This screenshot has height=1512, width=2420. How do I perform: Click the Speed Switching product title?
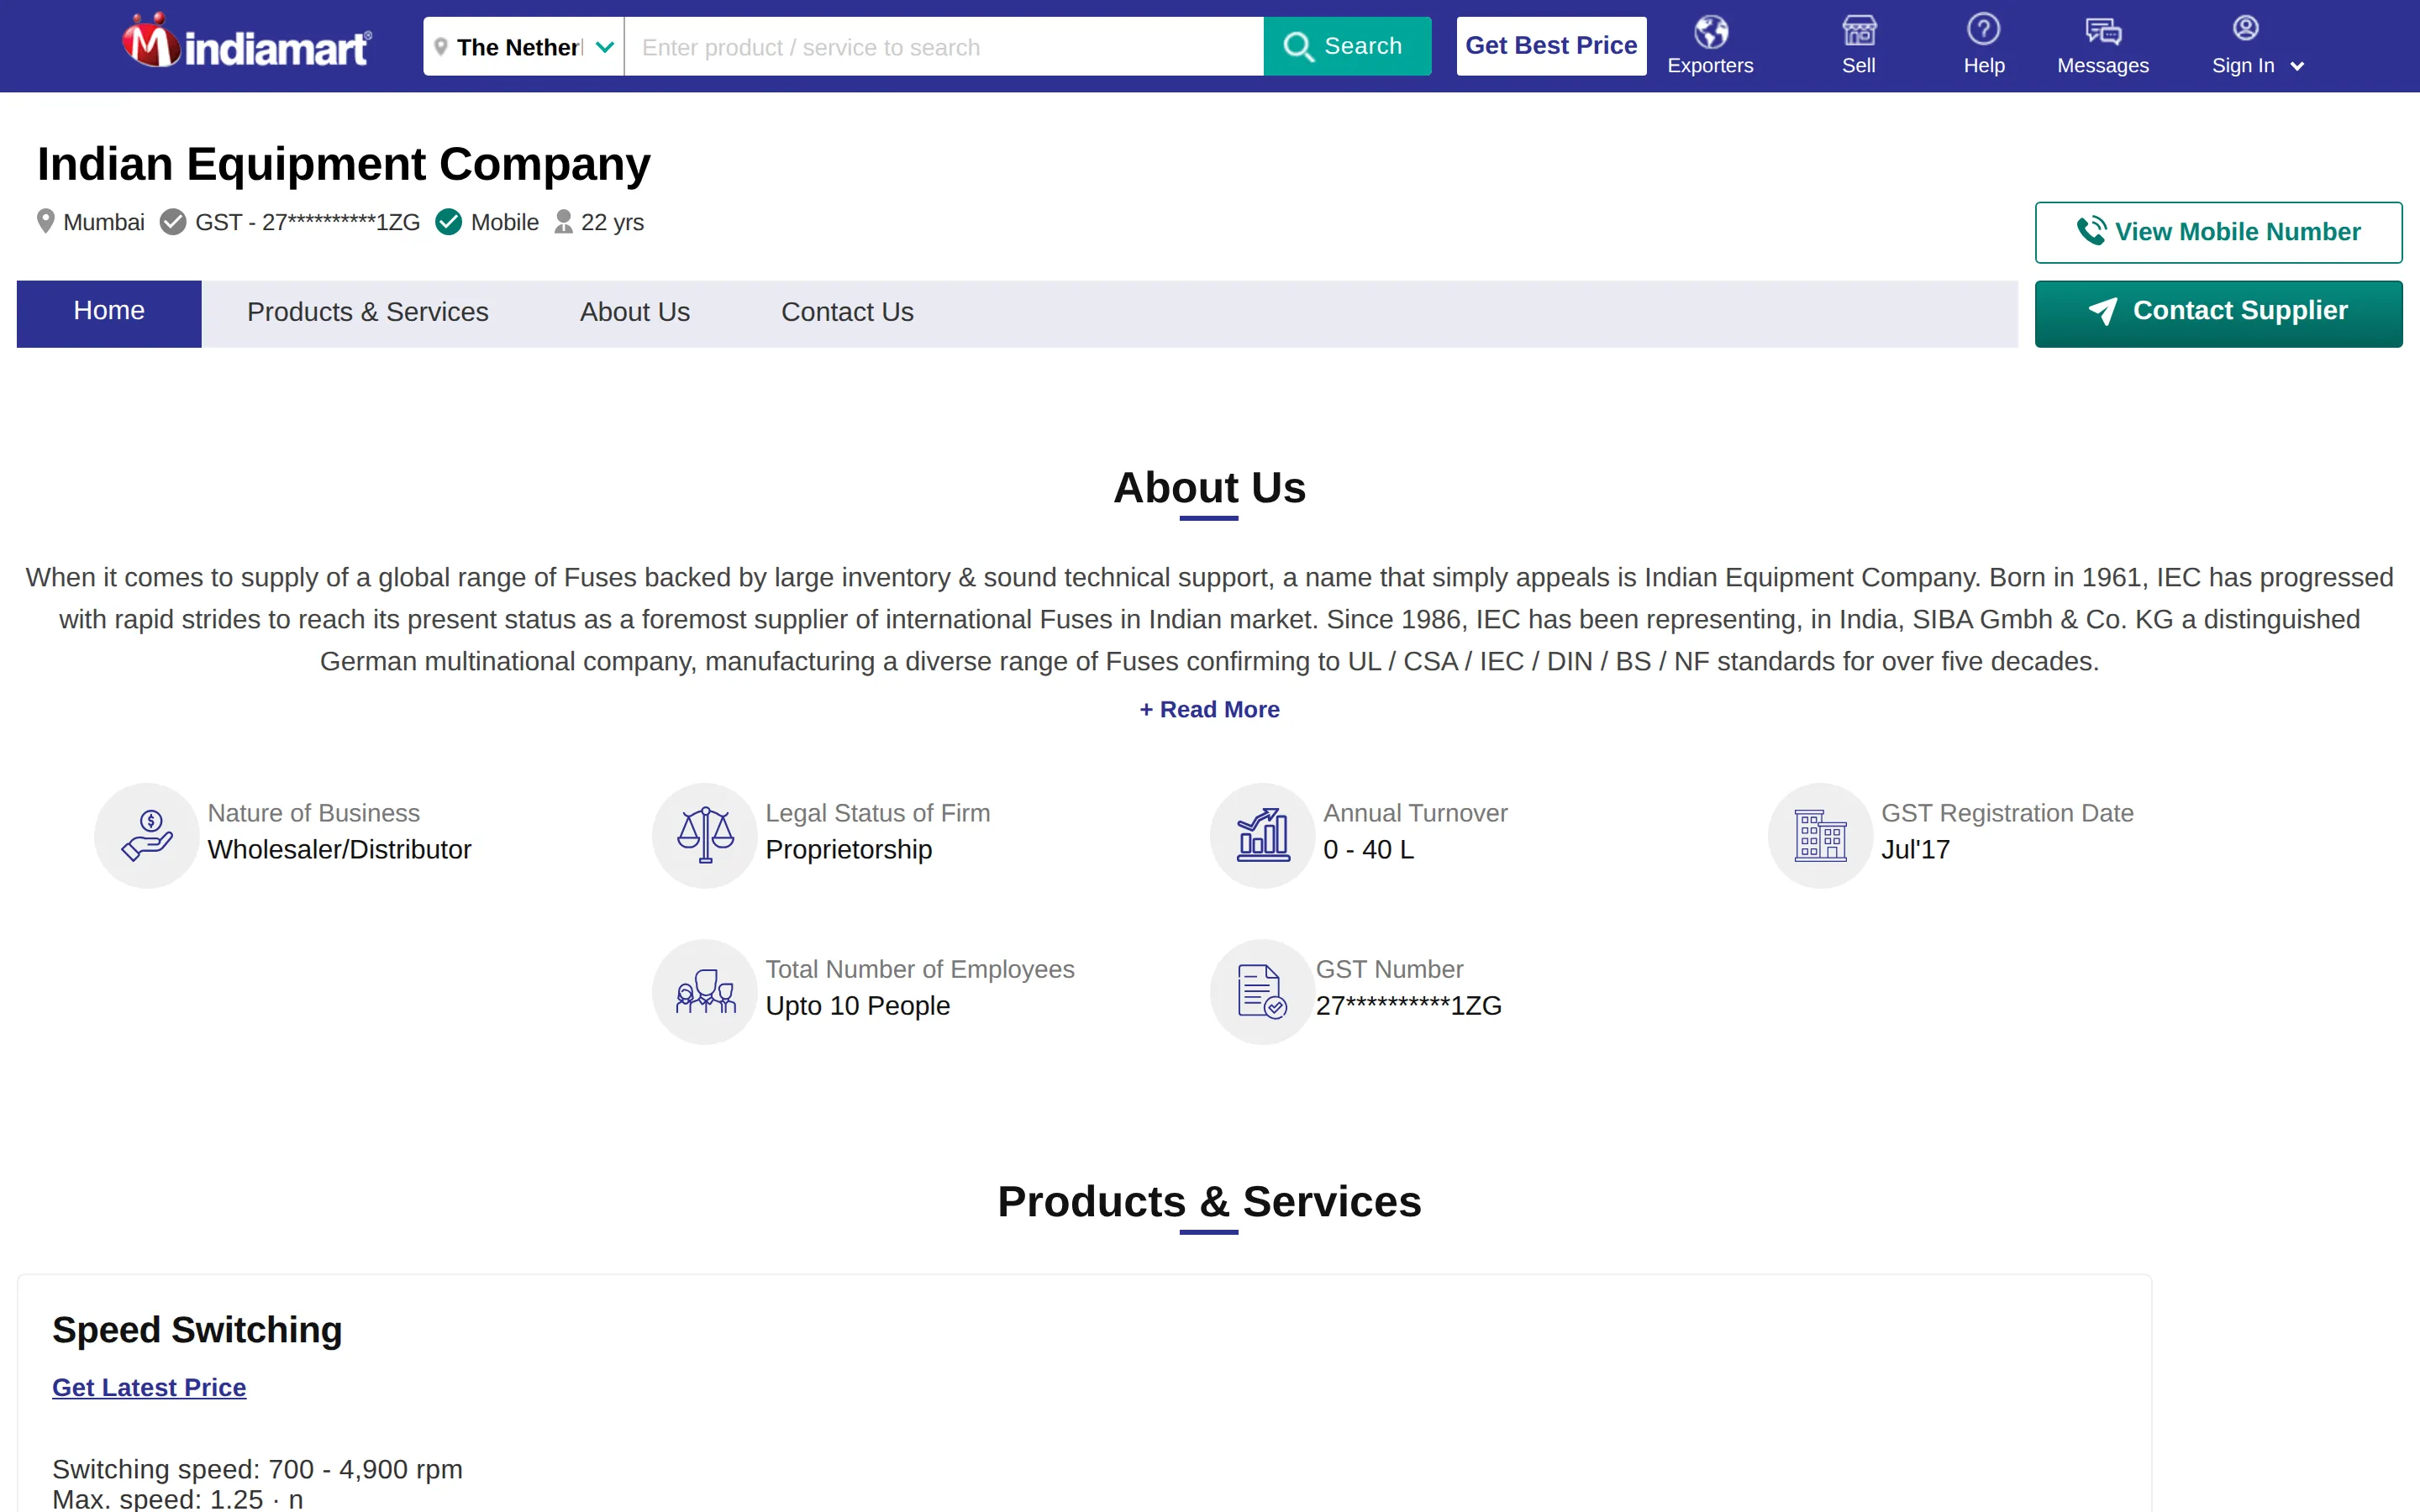tap(197, 1330)
